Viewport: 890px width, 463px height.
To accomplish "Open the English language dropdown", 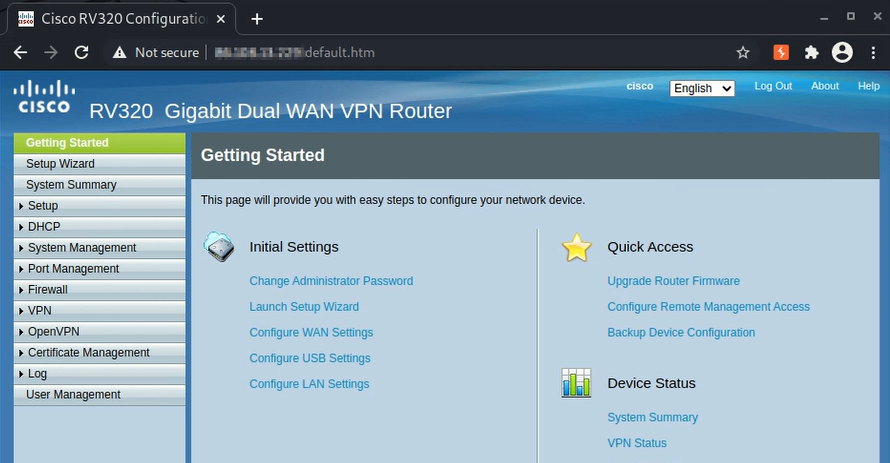I will pos(702,89).
